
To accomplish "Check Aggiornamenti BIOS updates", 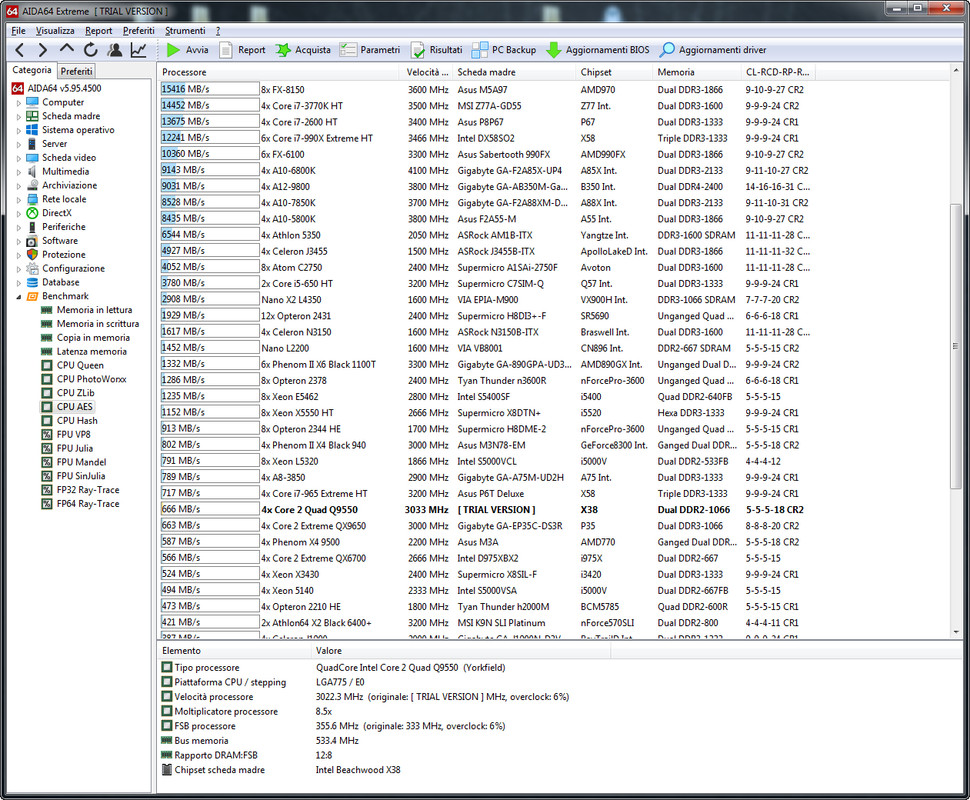I will pos(598,50).
